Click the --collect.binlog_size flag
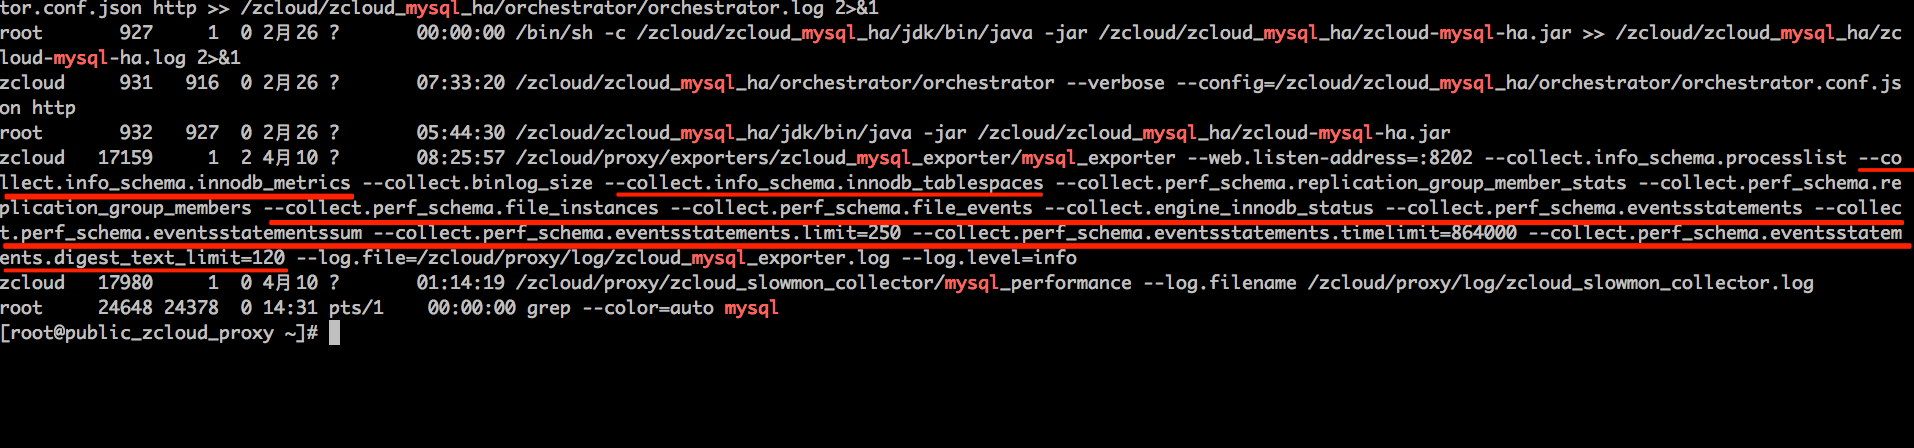 point(478,183)
